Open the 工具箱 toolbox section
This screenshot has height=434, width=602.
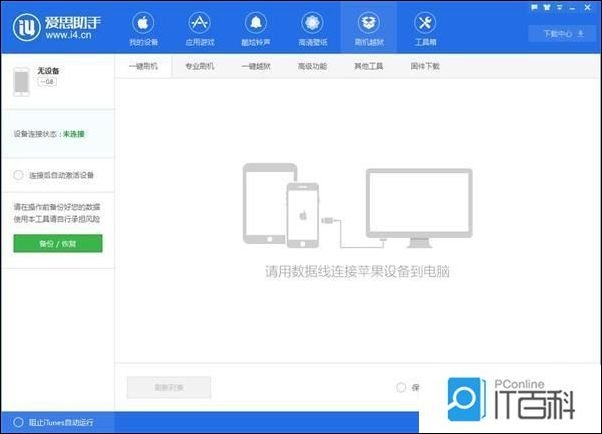pyautogui.click(x=425, y=28)
